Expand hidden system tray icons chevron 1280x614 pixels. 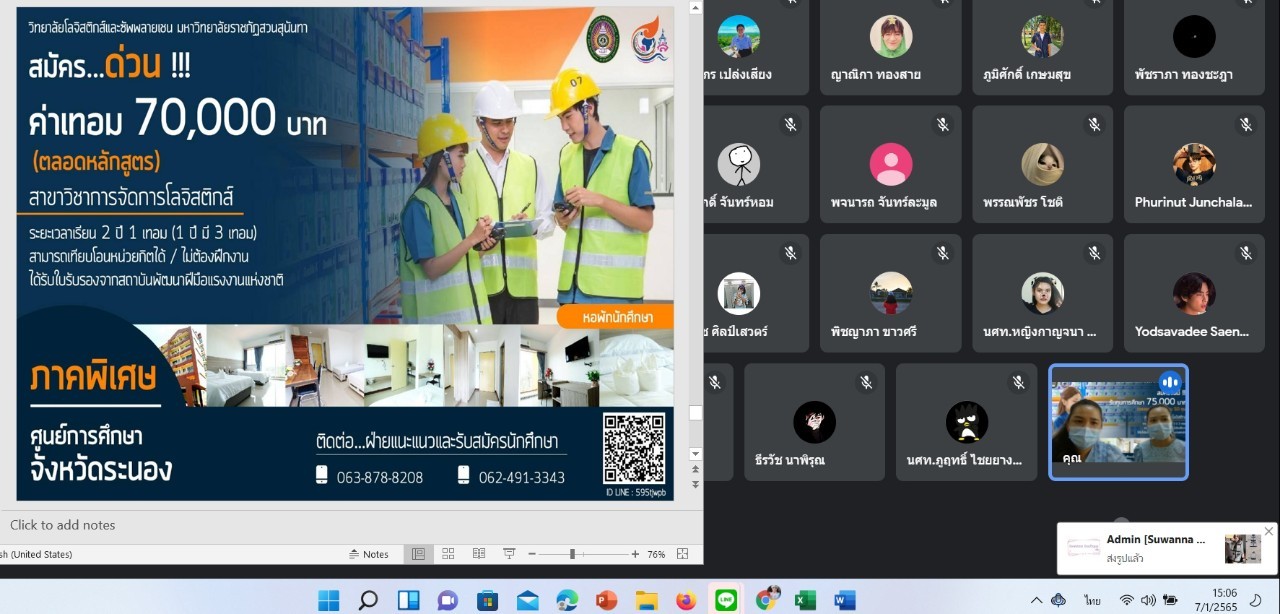click(1037, 600)
